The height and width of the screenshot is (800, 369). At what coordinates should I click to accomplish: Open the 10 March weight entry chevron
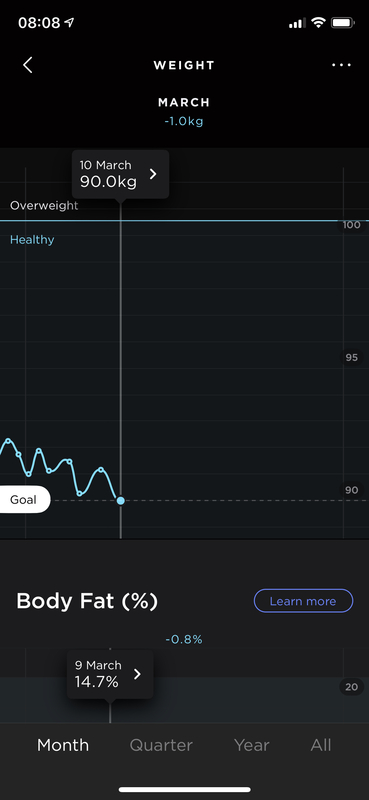pos(153,174)
